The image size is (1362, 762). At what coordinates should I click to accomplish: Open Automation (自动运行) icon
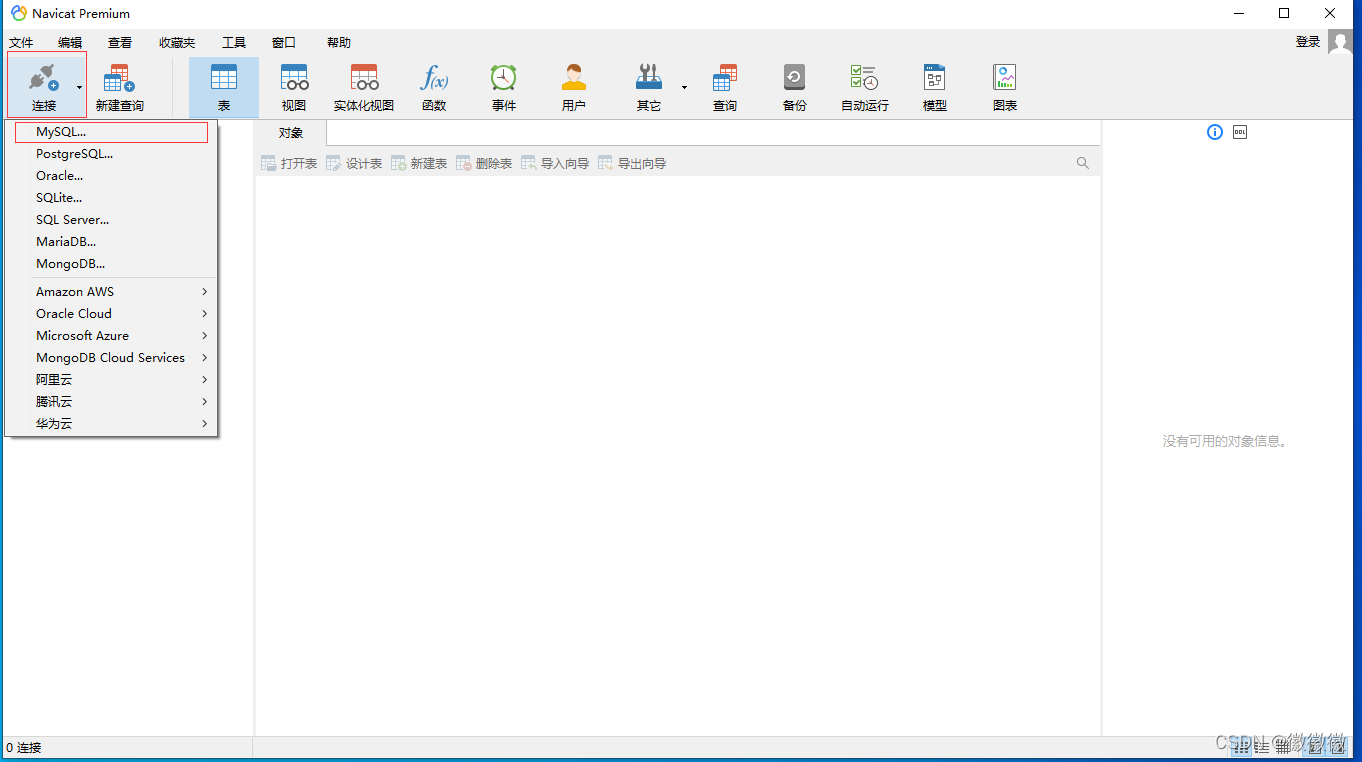click(864, 77)
